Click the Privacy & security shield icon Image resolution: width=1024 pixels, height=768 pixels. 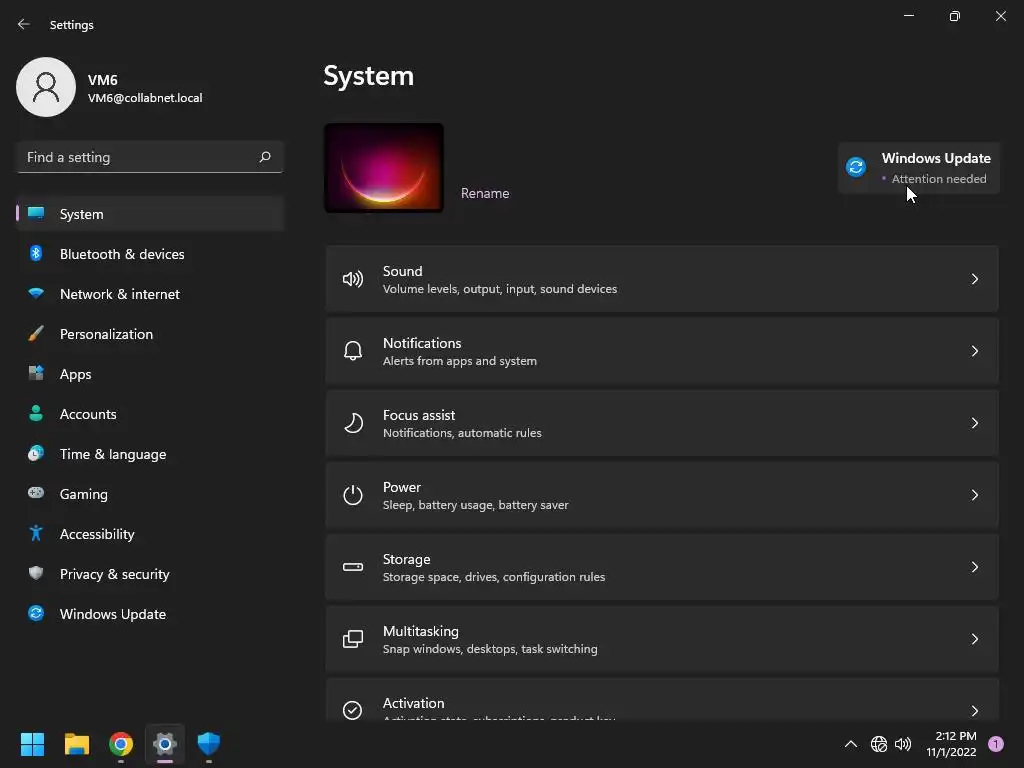tap(36, 573)
